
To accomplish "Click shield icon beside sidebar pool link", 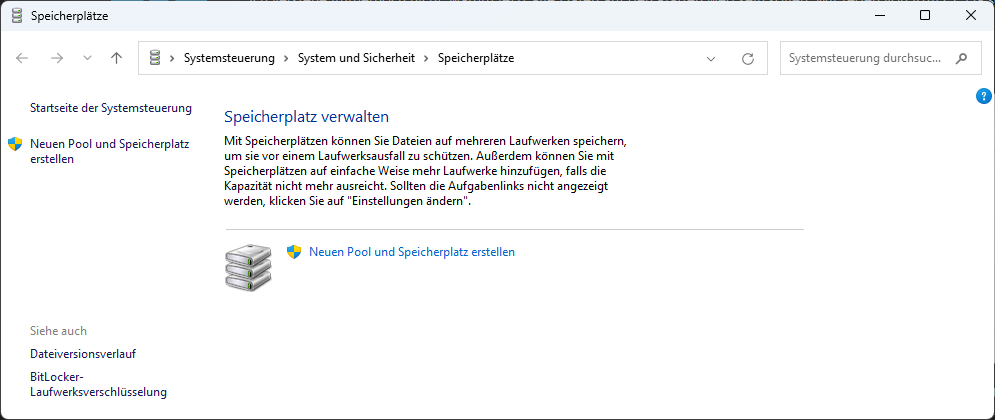I will click(15, 144).
